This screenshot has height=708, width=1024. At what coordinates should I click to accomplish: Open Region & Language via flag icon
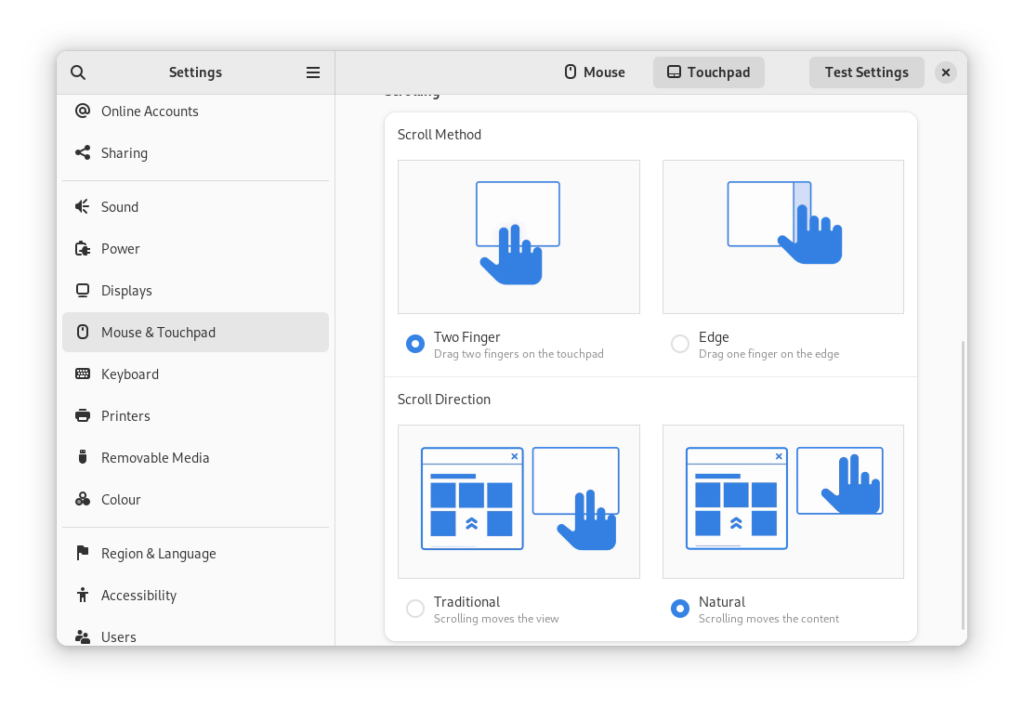tap(83, 553)
